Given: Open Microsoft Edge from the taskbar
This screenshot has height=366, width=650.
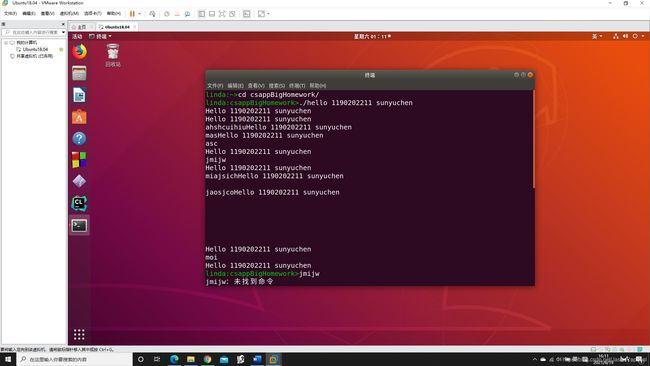Looking at the screenshot, I should pyautogui.click(x=174, y=359).
